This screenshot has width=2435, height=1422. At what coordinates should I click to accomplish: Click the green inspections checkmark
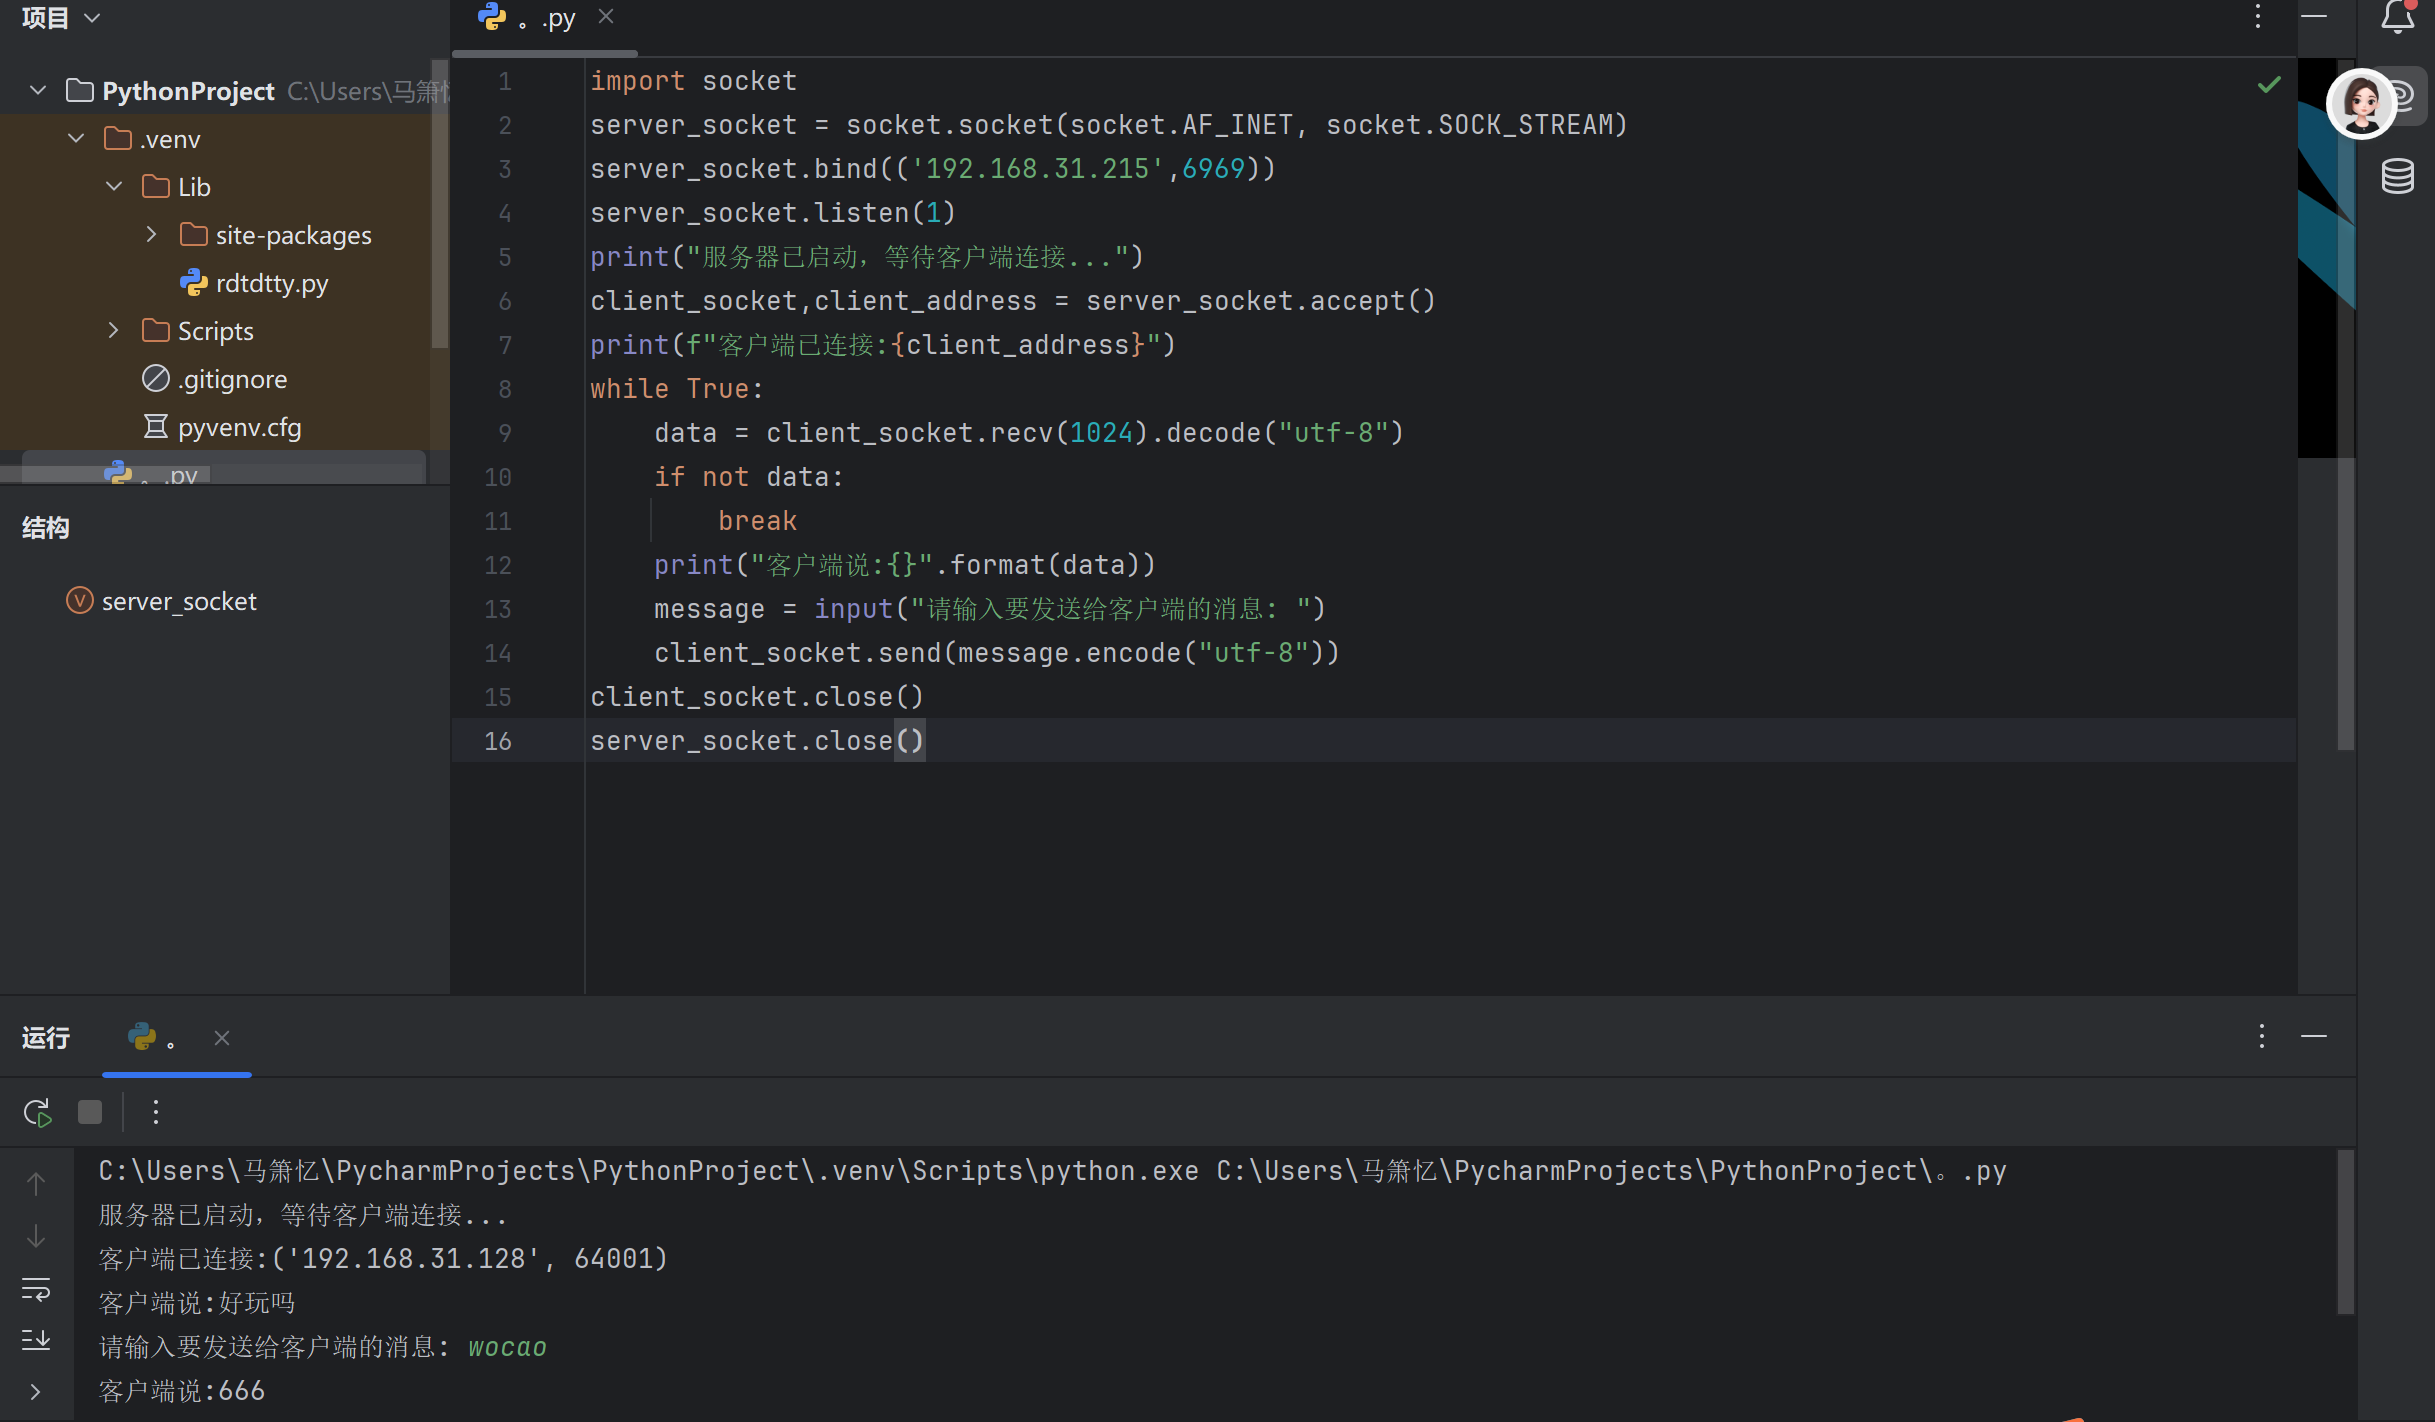coord(2269,85)
